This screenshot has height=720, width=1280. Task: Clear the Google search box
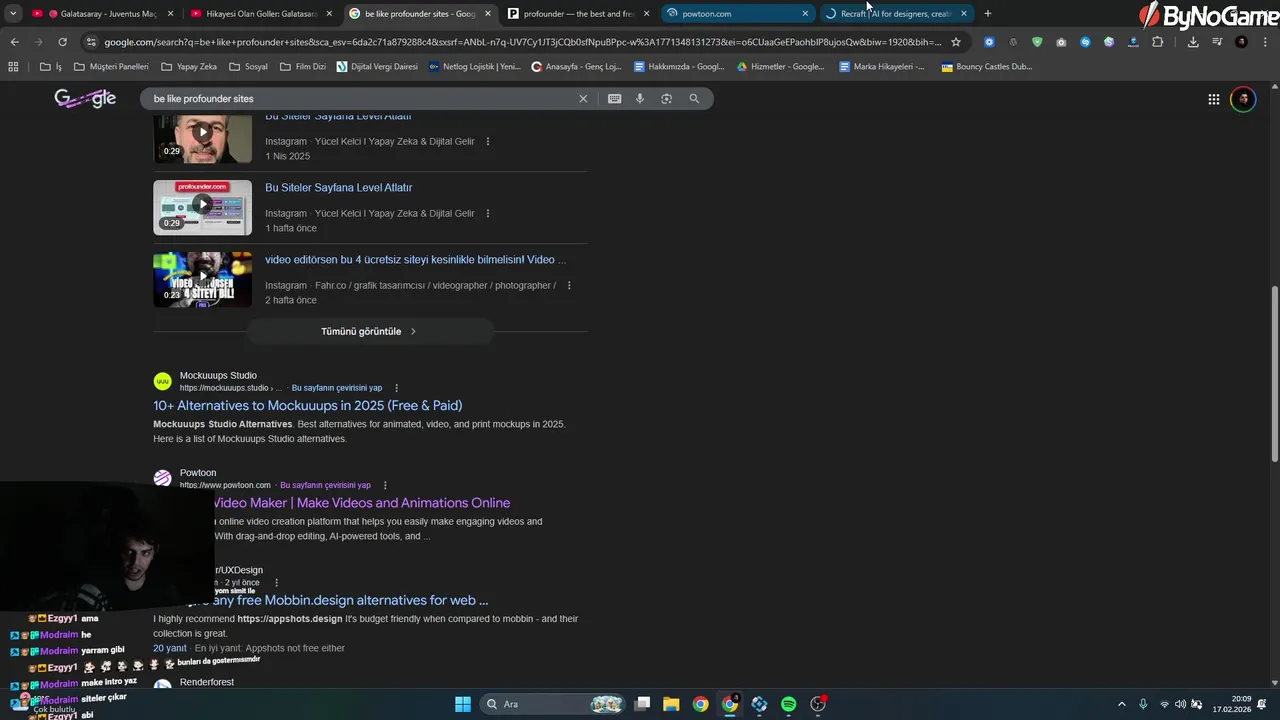583,99
